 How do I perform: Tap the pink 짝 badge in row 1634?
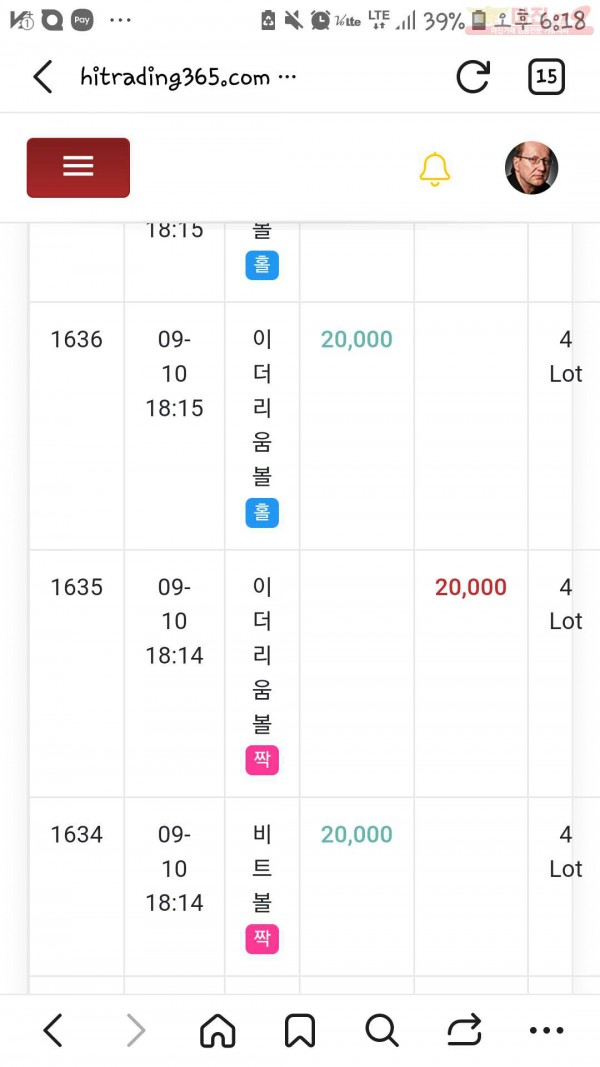[x=262, y=938]
